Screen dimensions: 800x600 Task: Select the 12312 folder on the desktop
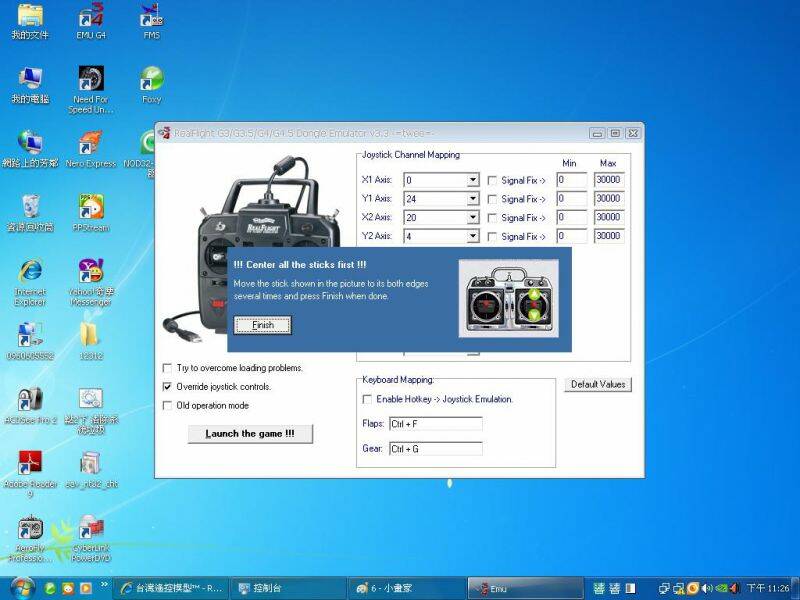click(91, 341)
